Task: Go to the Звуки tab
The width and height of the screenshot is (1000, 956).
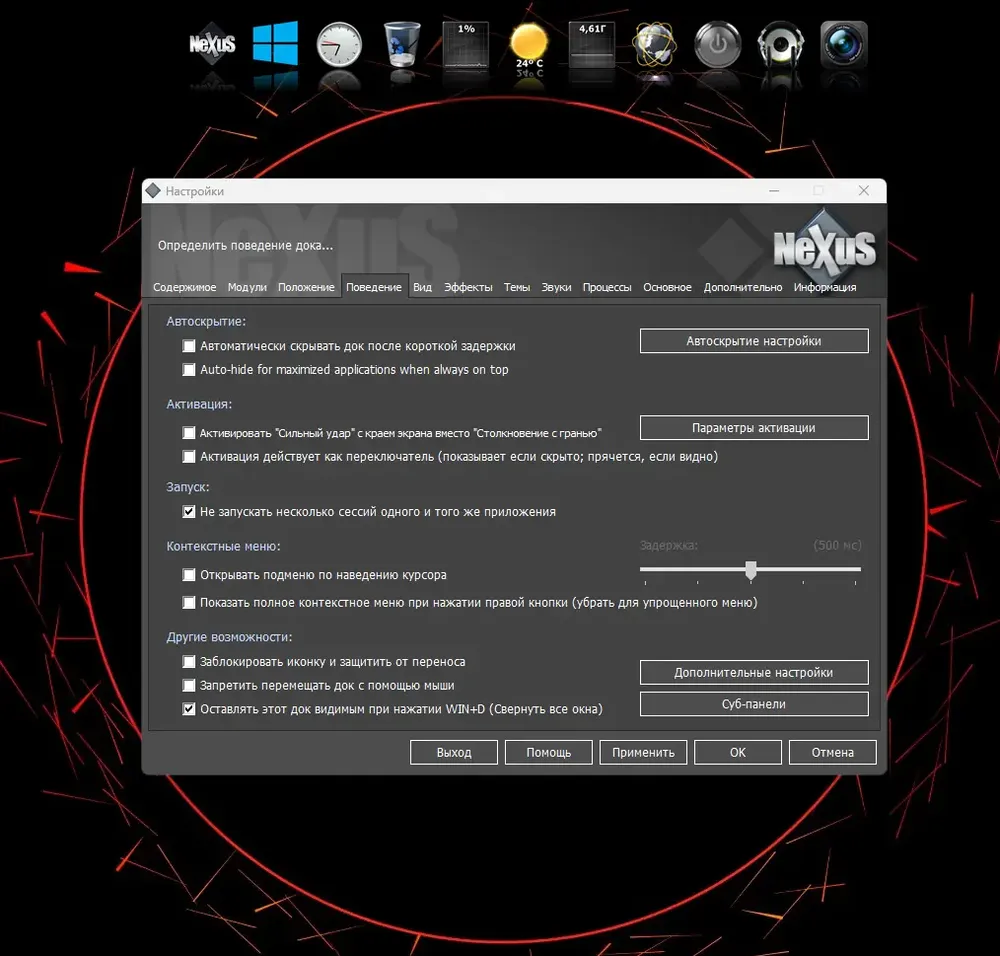Action: [556, 287]
